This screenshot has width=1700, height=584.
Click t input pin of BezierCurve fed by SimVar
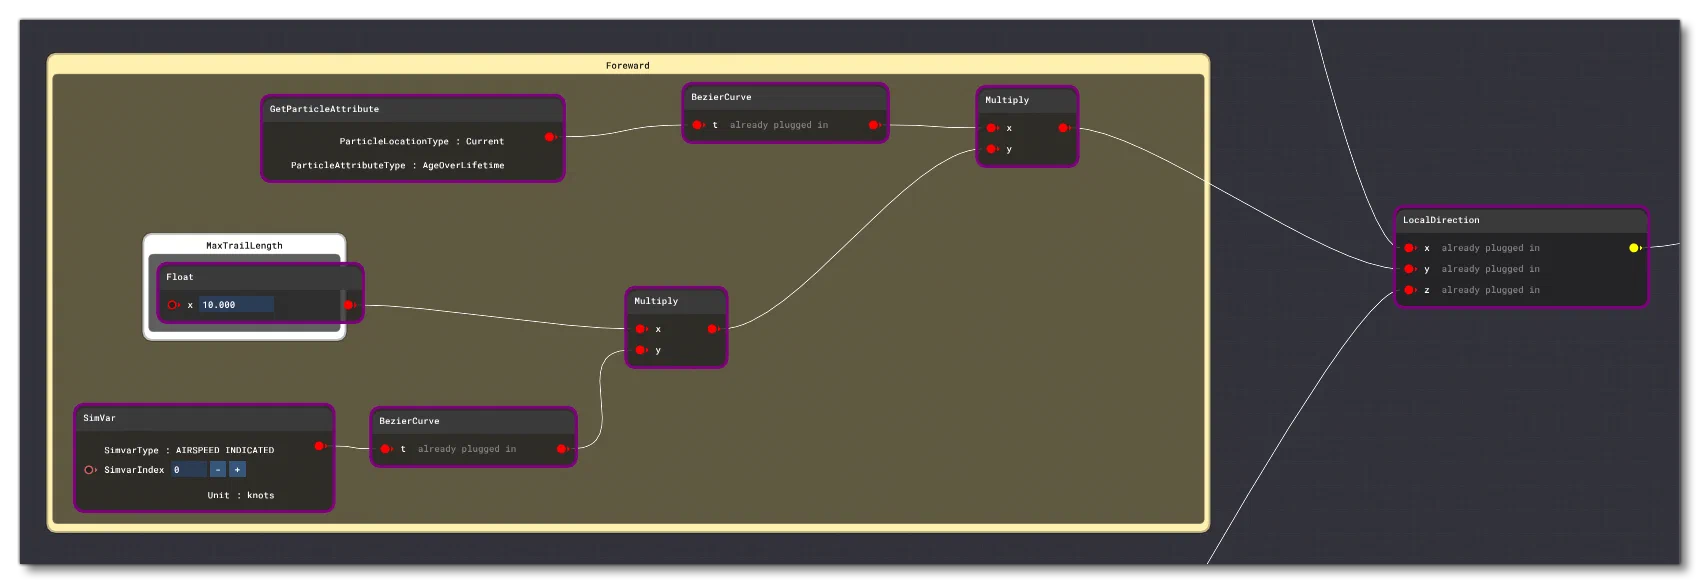[x=386, y=449]
